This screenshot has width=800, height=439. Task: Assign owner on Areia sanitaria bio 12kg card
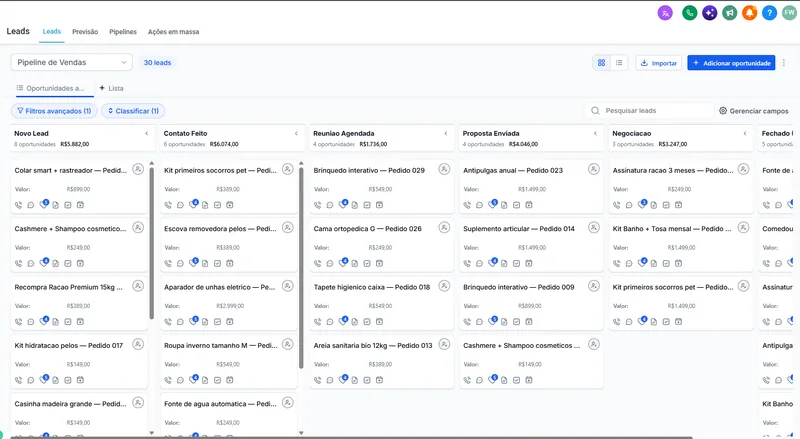click(x=444, y=344)
